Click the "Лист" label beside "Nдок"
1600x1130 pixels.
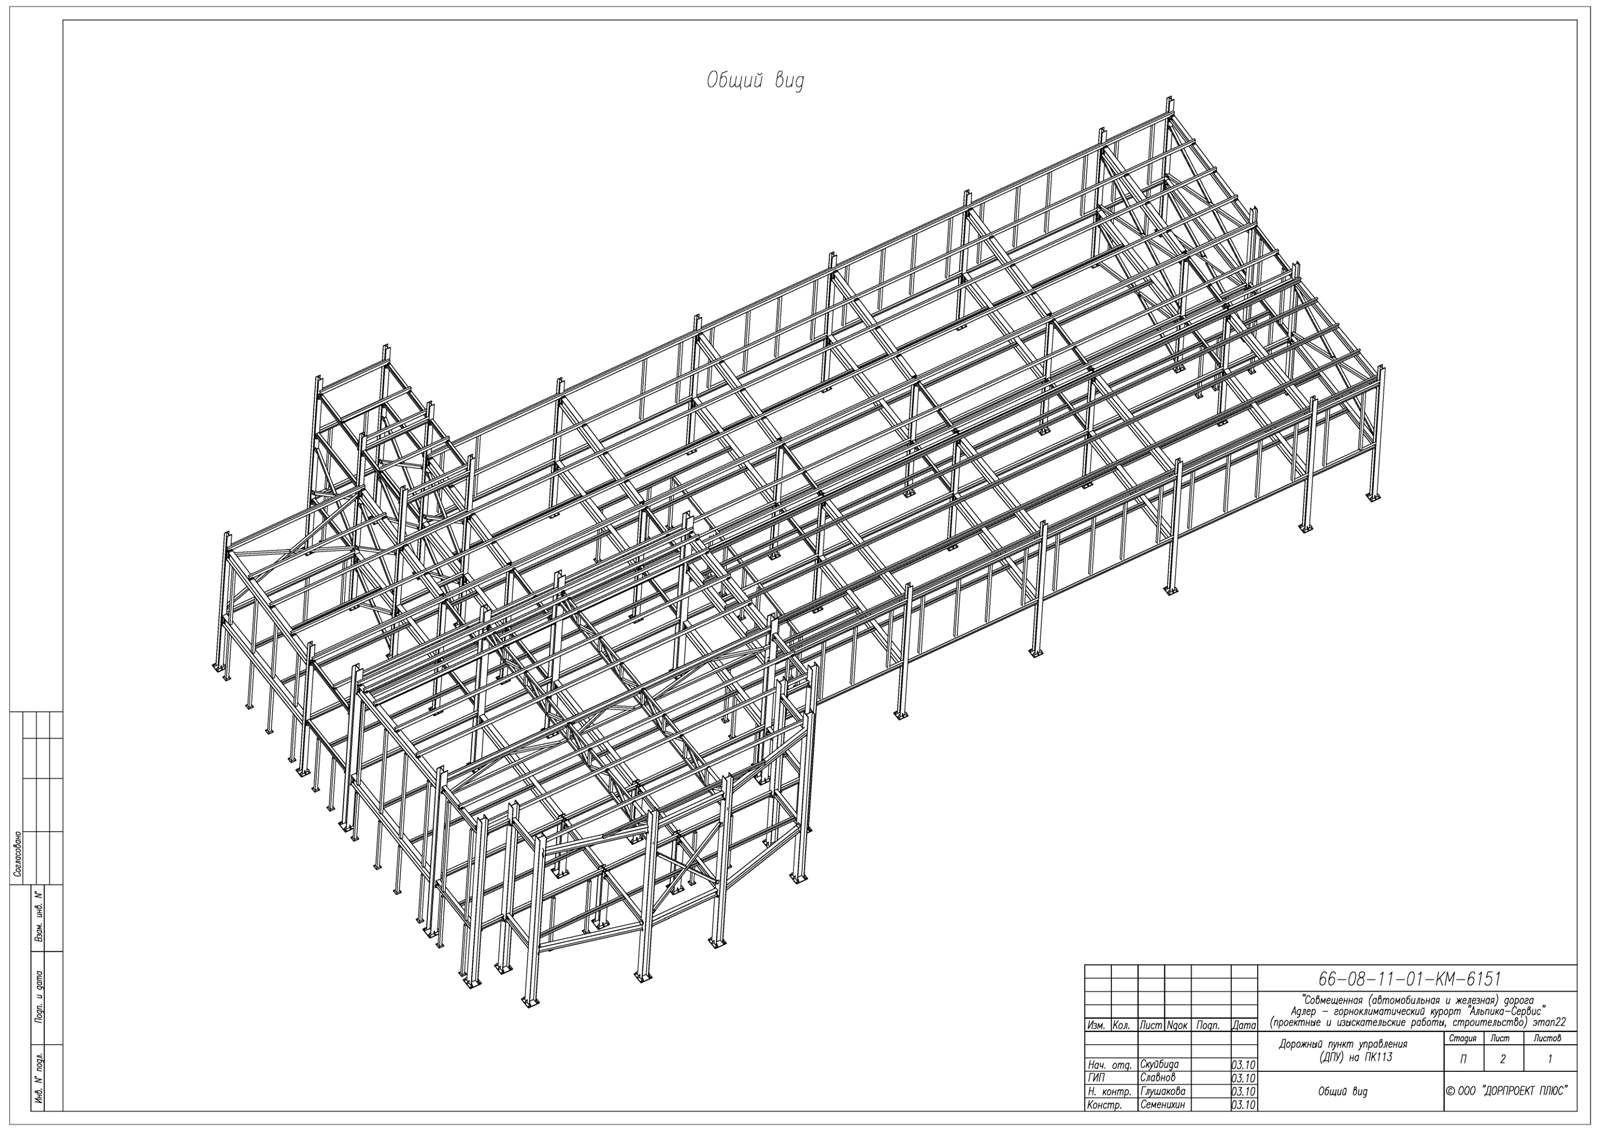click(x=1150, y=1026)
